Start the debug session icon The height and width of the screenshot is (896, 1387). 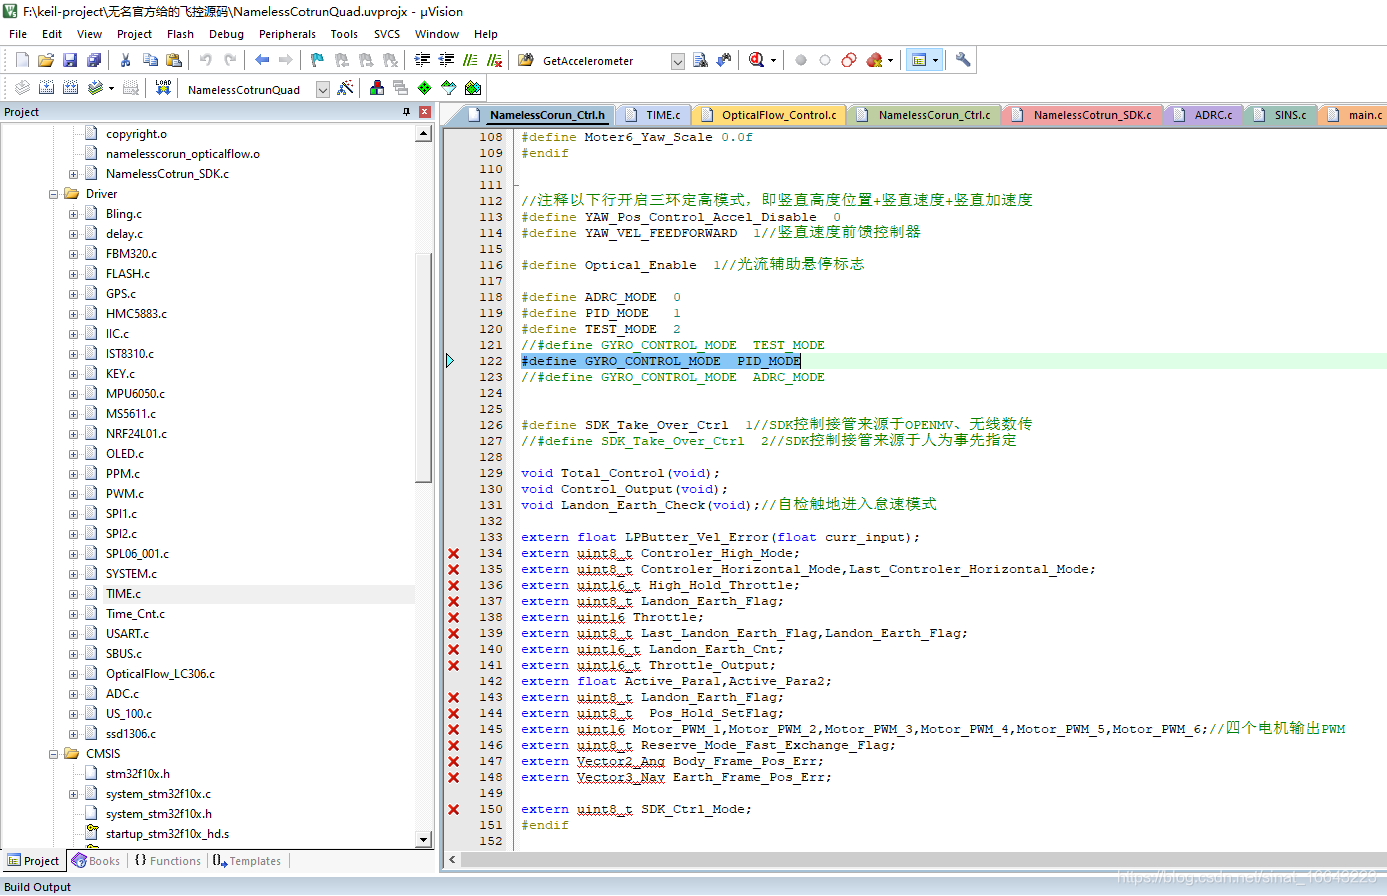tap(757, 60)
